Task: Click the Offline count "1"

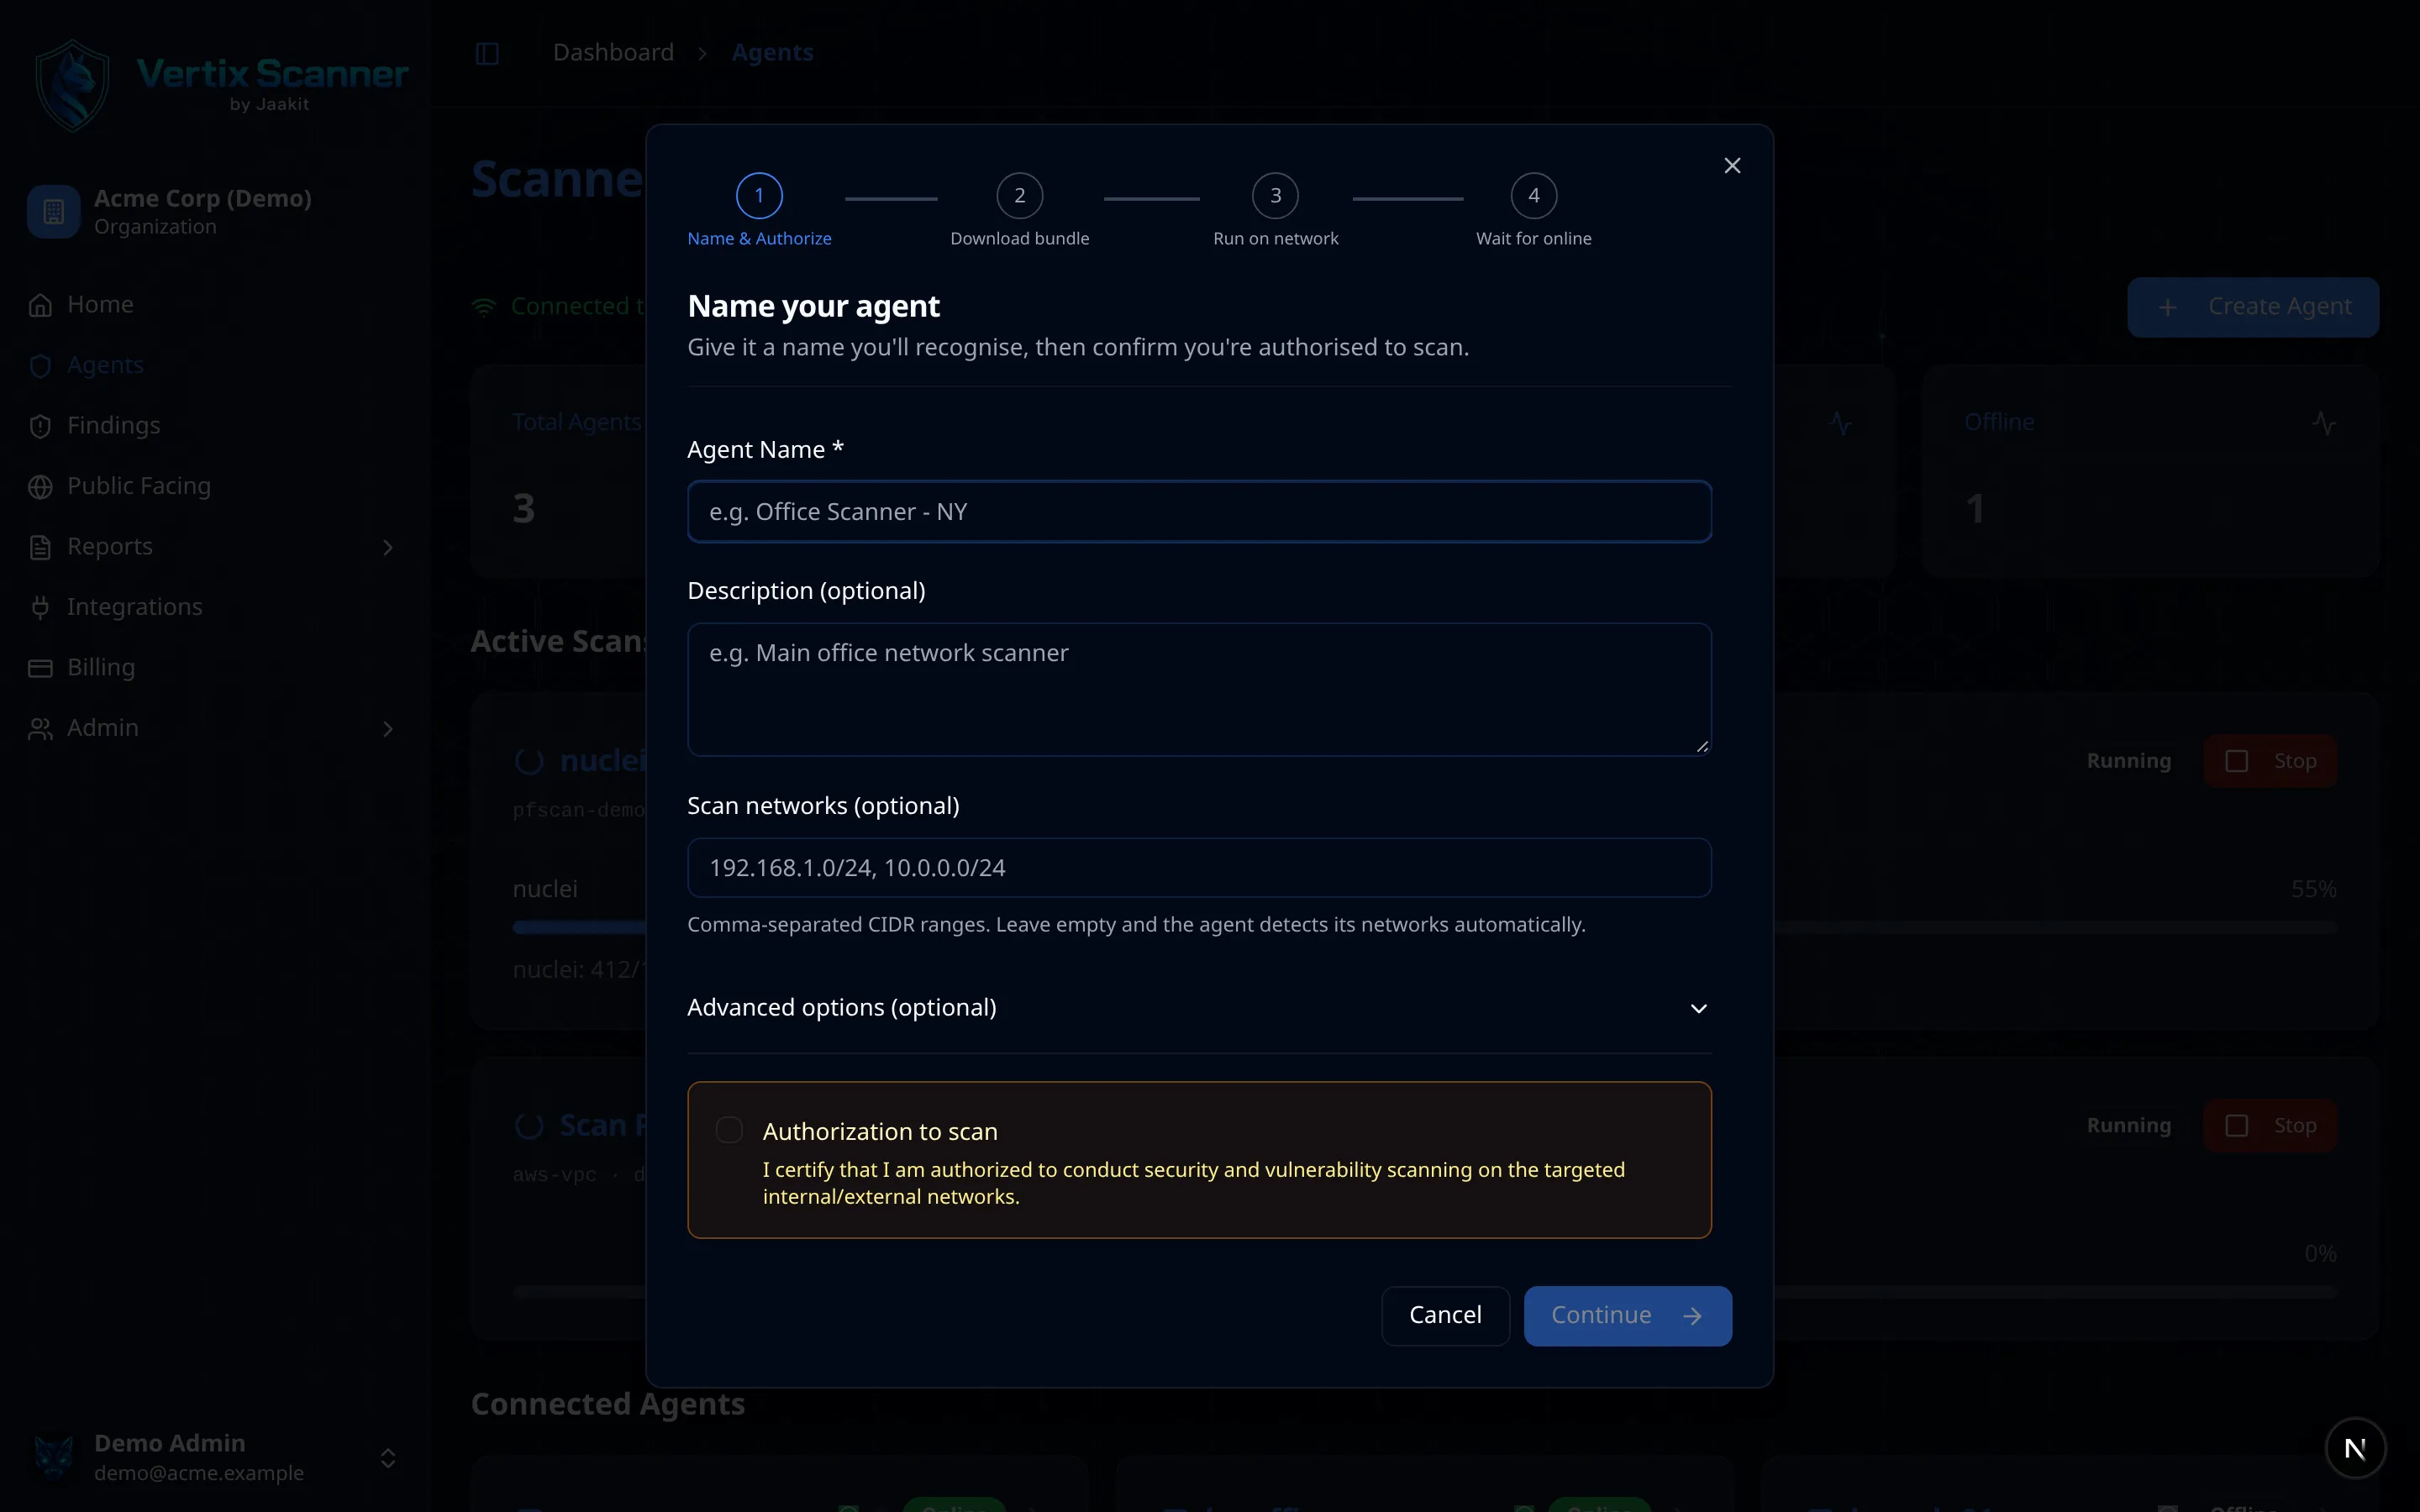Action: click(x=1974, y=509)
